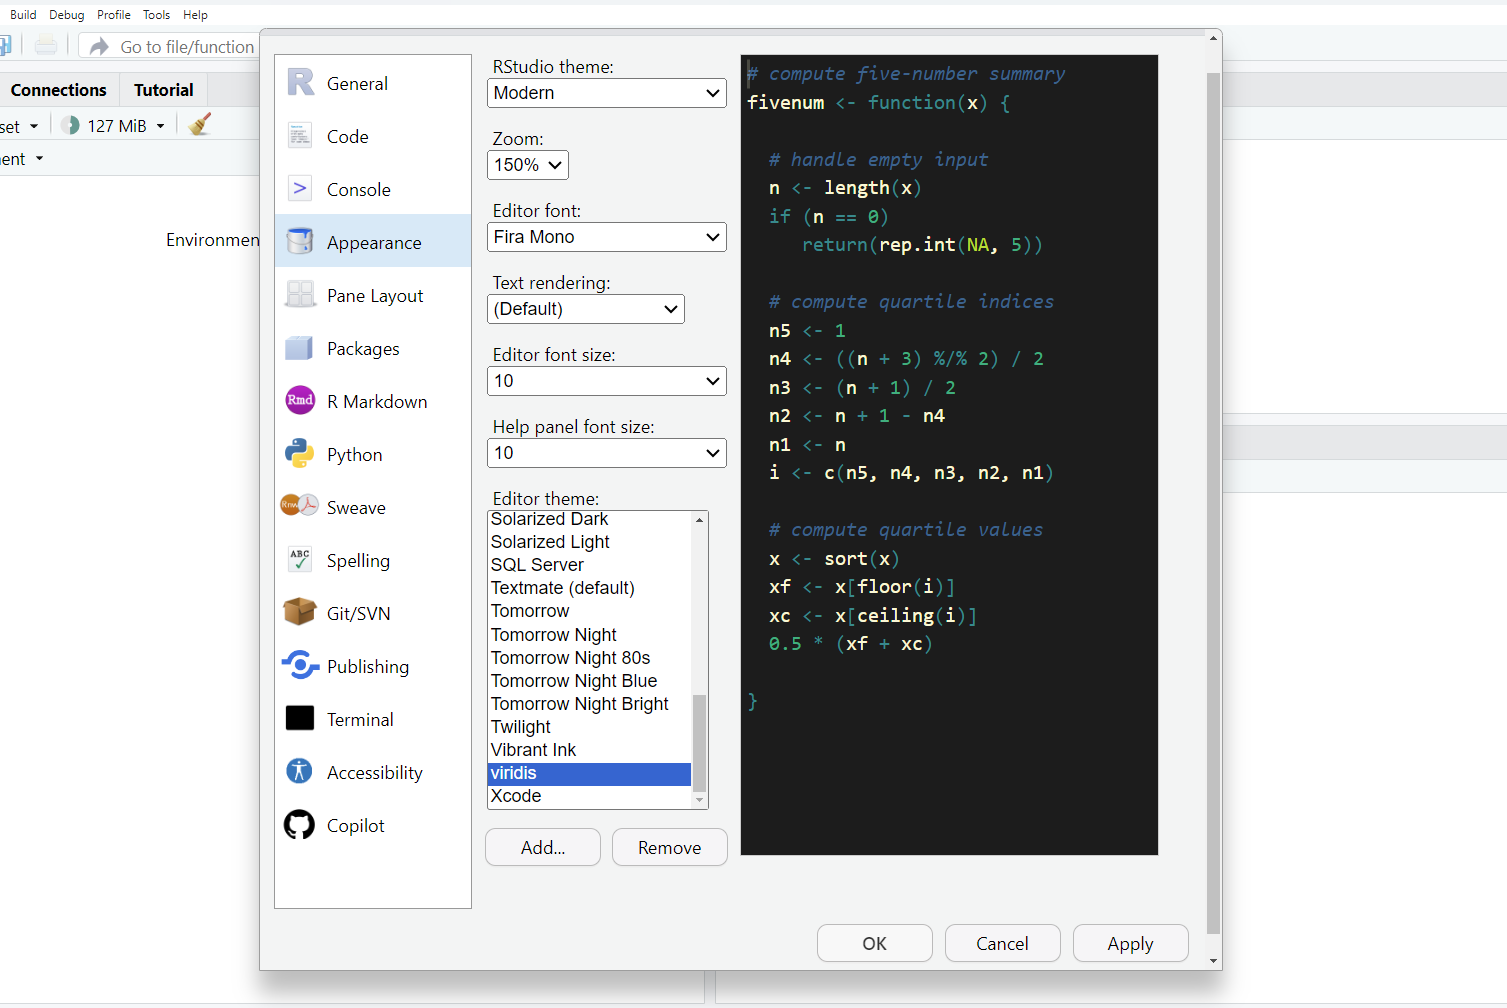Open the Zoom level dropdown
Screen dimensions: 1507x1008
click(528, 165)
